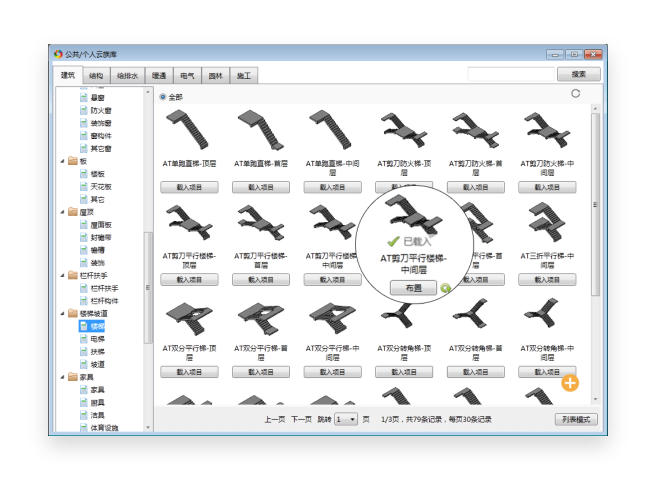Select the AT单跑直梯-中间层 stair thumbnail
656x500 pixels.
pos(332,130)
